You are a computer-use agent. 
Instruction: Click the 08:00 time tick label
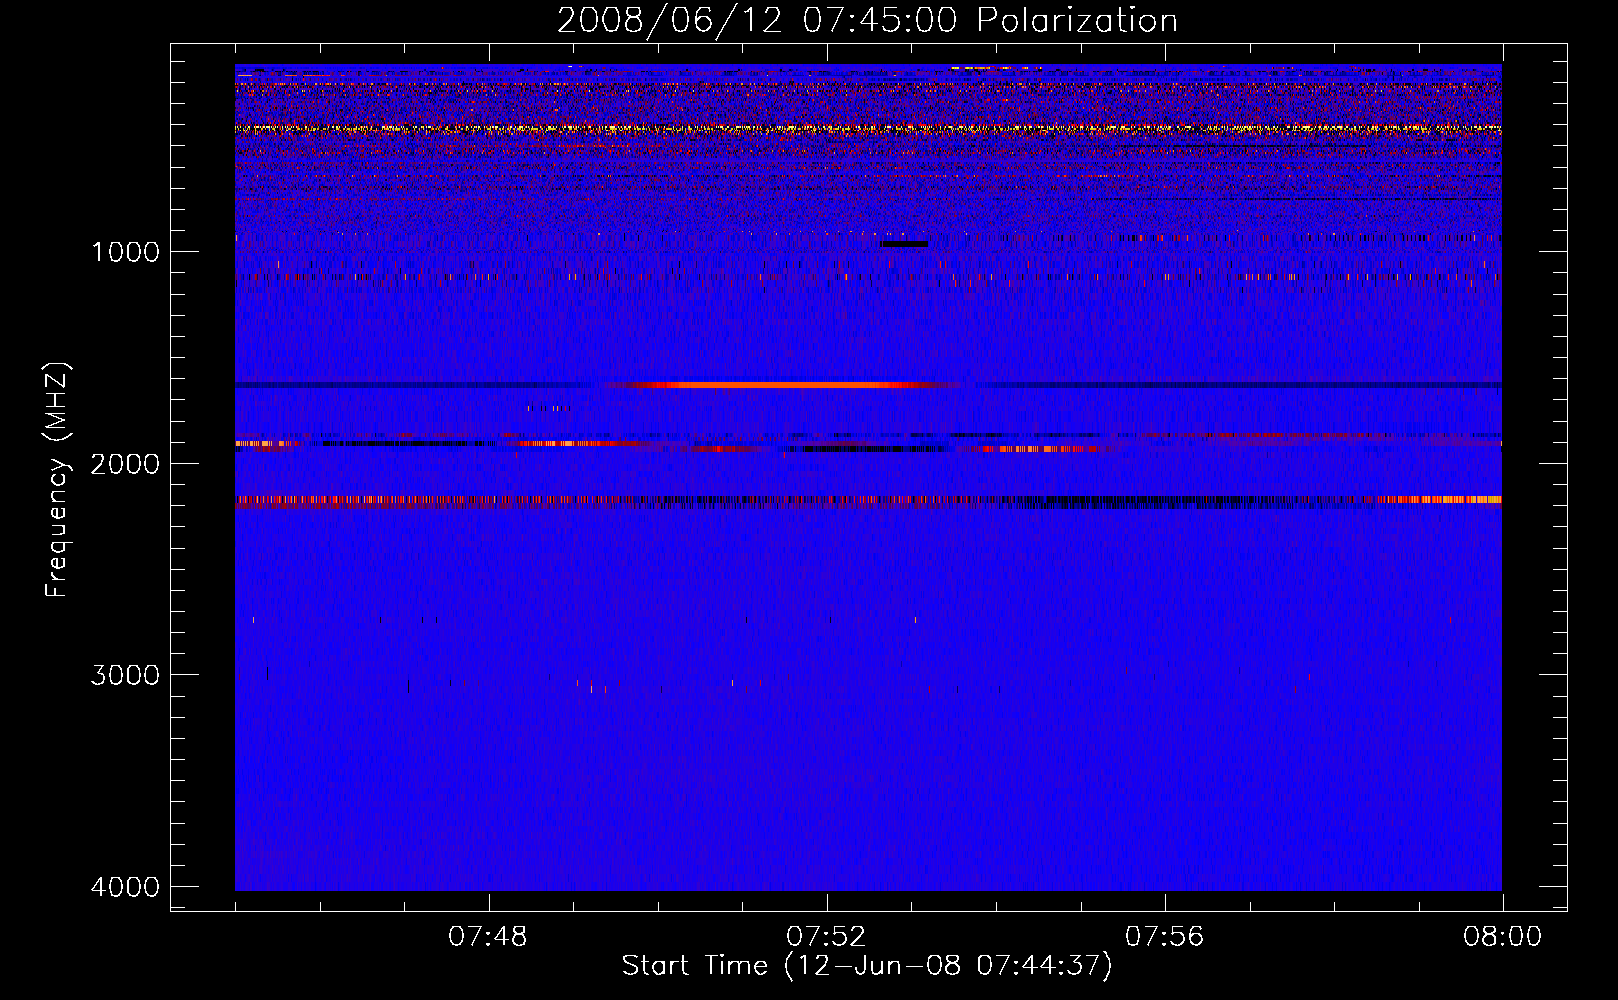1502,937
